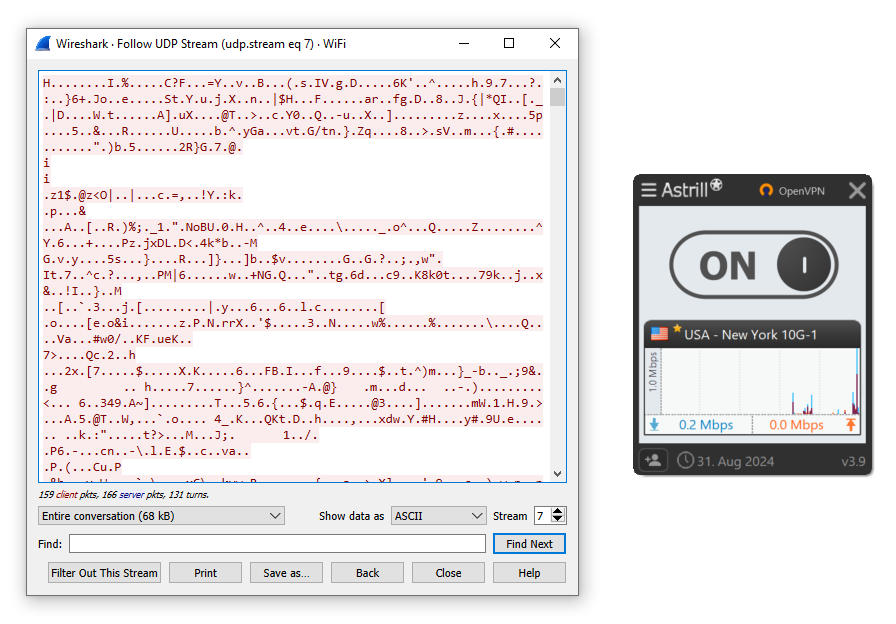This screenshot has height=624, width=896.
Task: Click the Wireshark shark fin title icon
Action: pos(43,43)
